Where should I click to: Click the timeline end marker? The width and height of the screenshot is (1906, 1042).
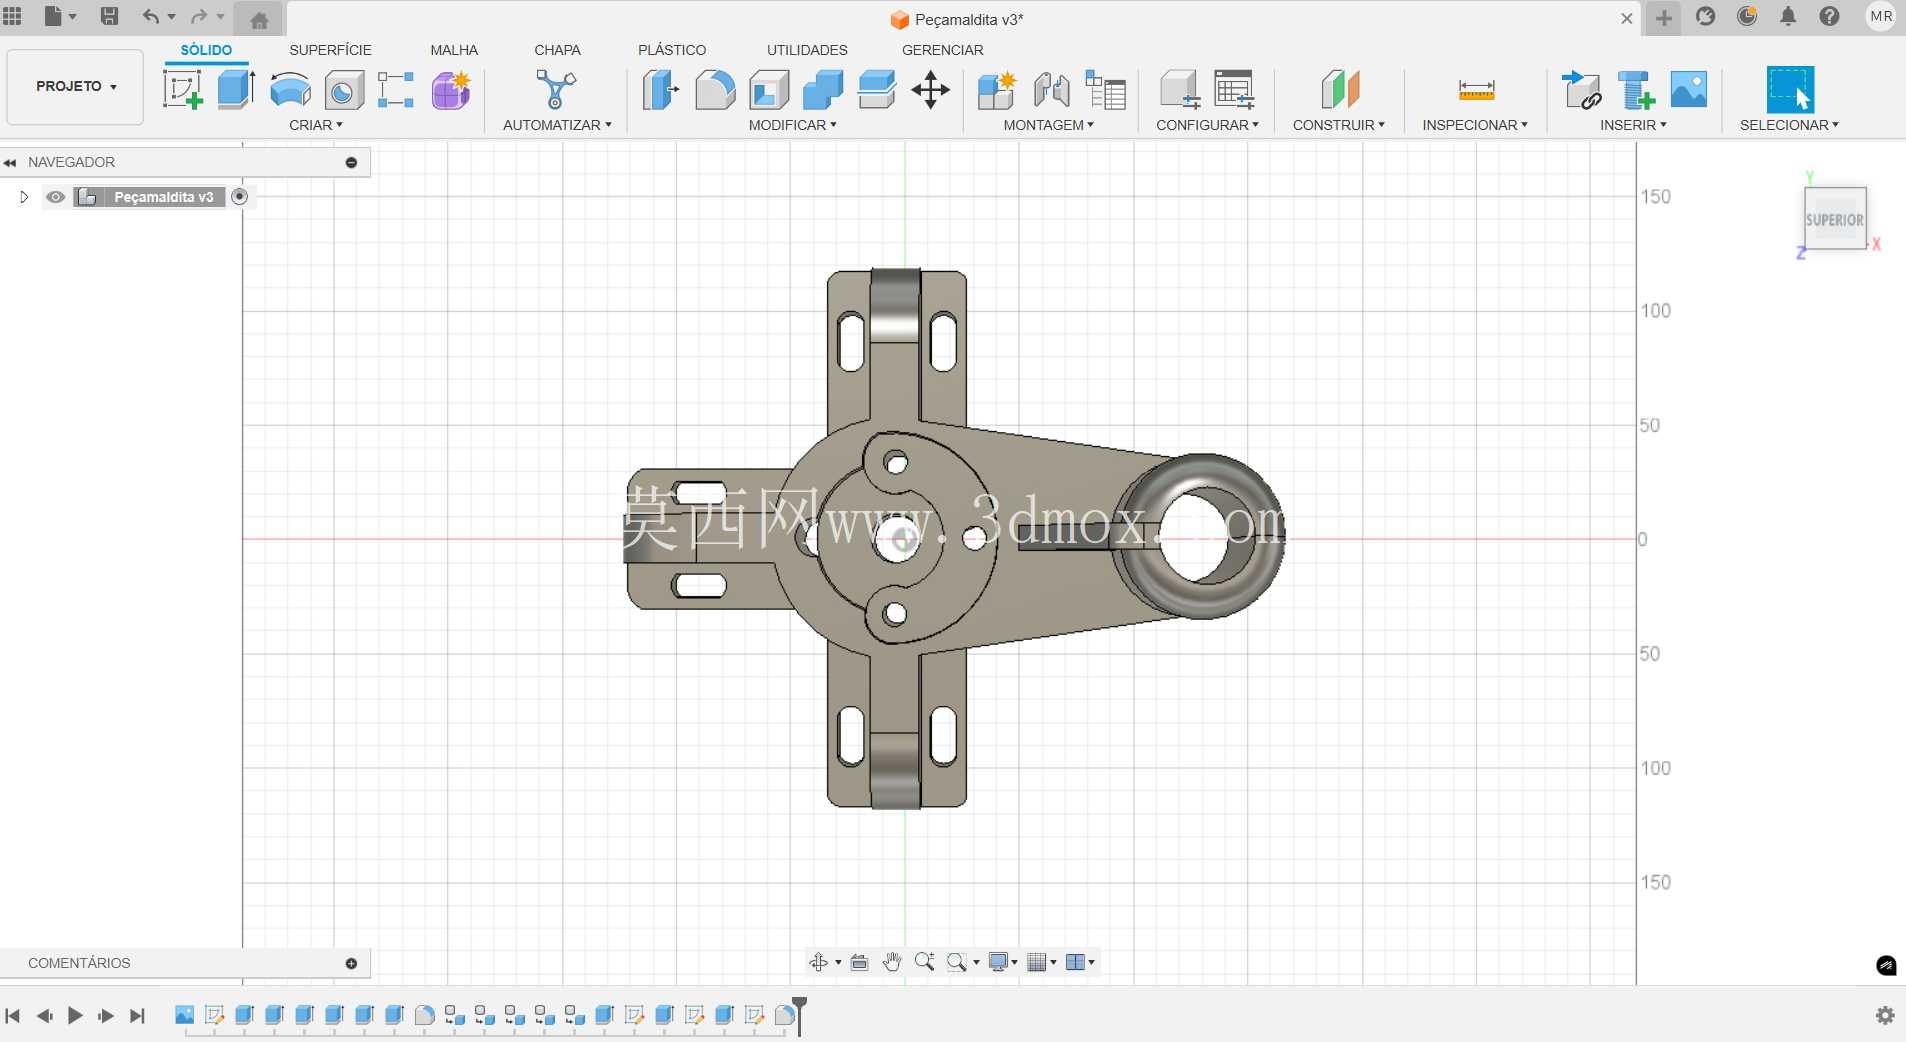799,1014
